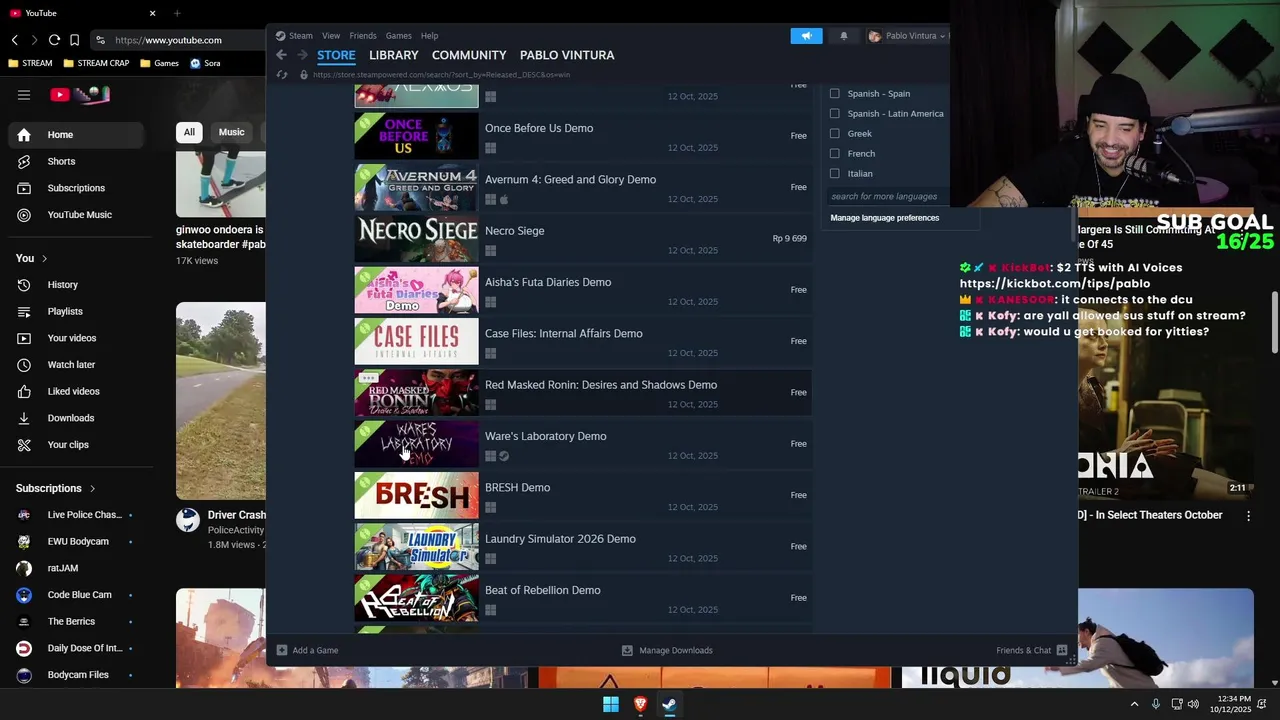The image size is (1280, 720).
Task: Open Necro Siege store listing
Action: tap(583, 239)
